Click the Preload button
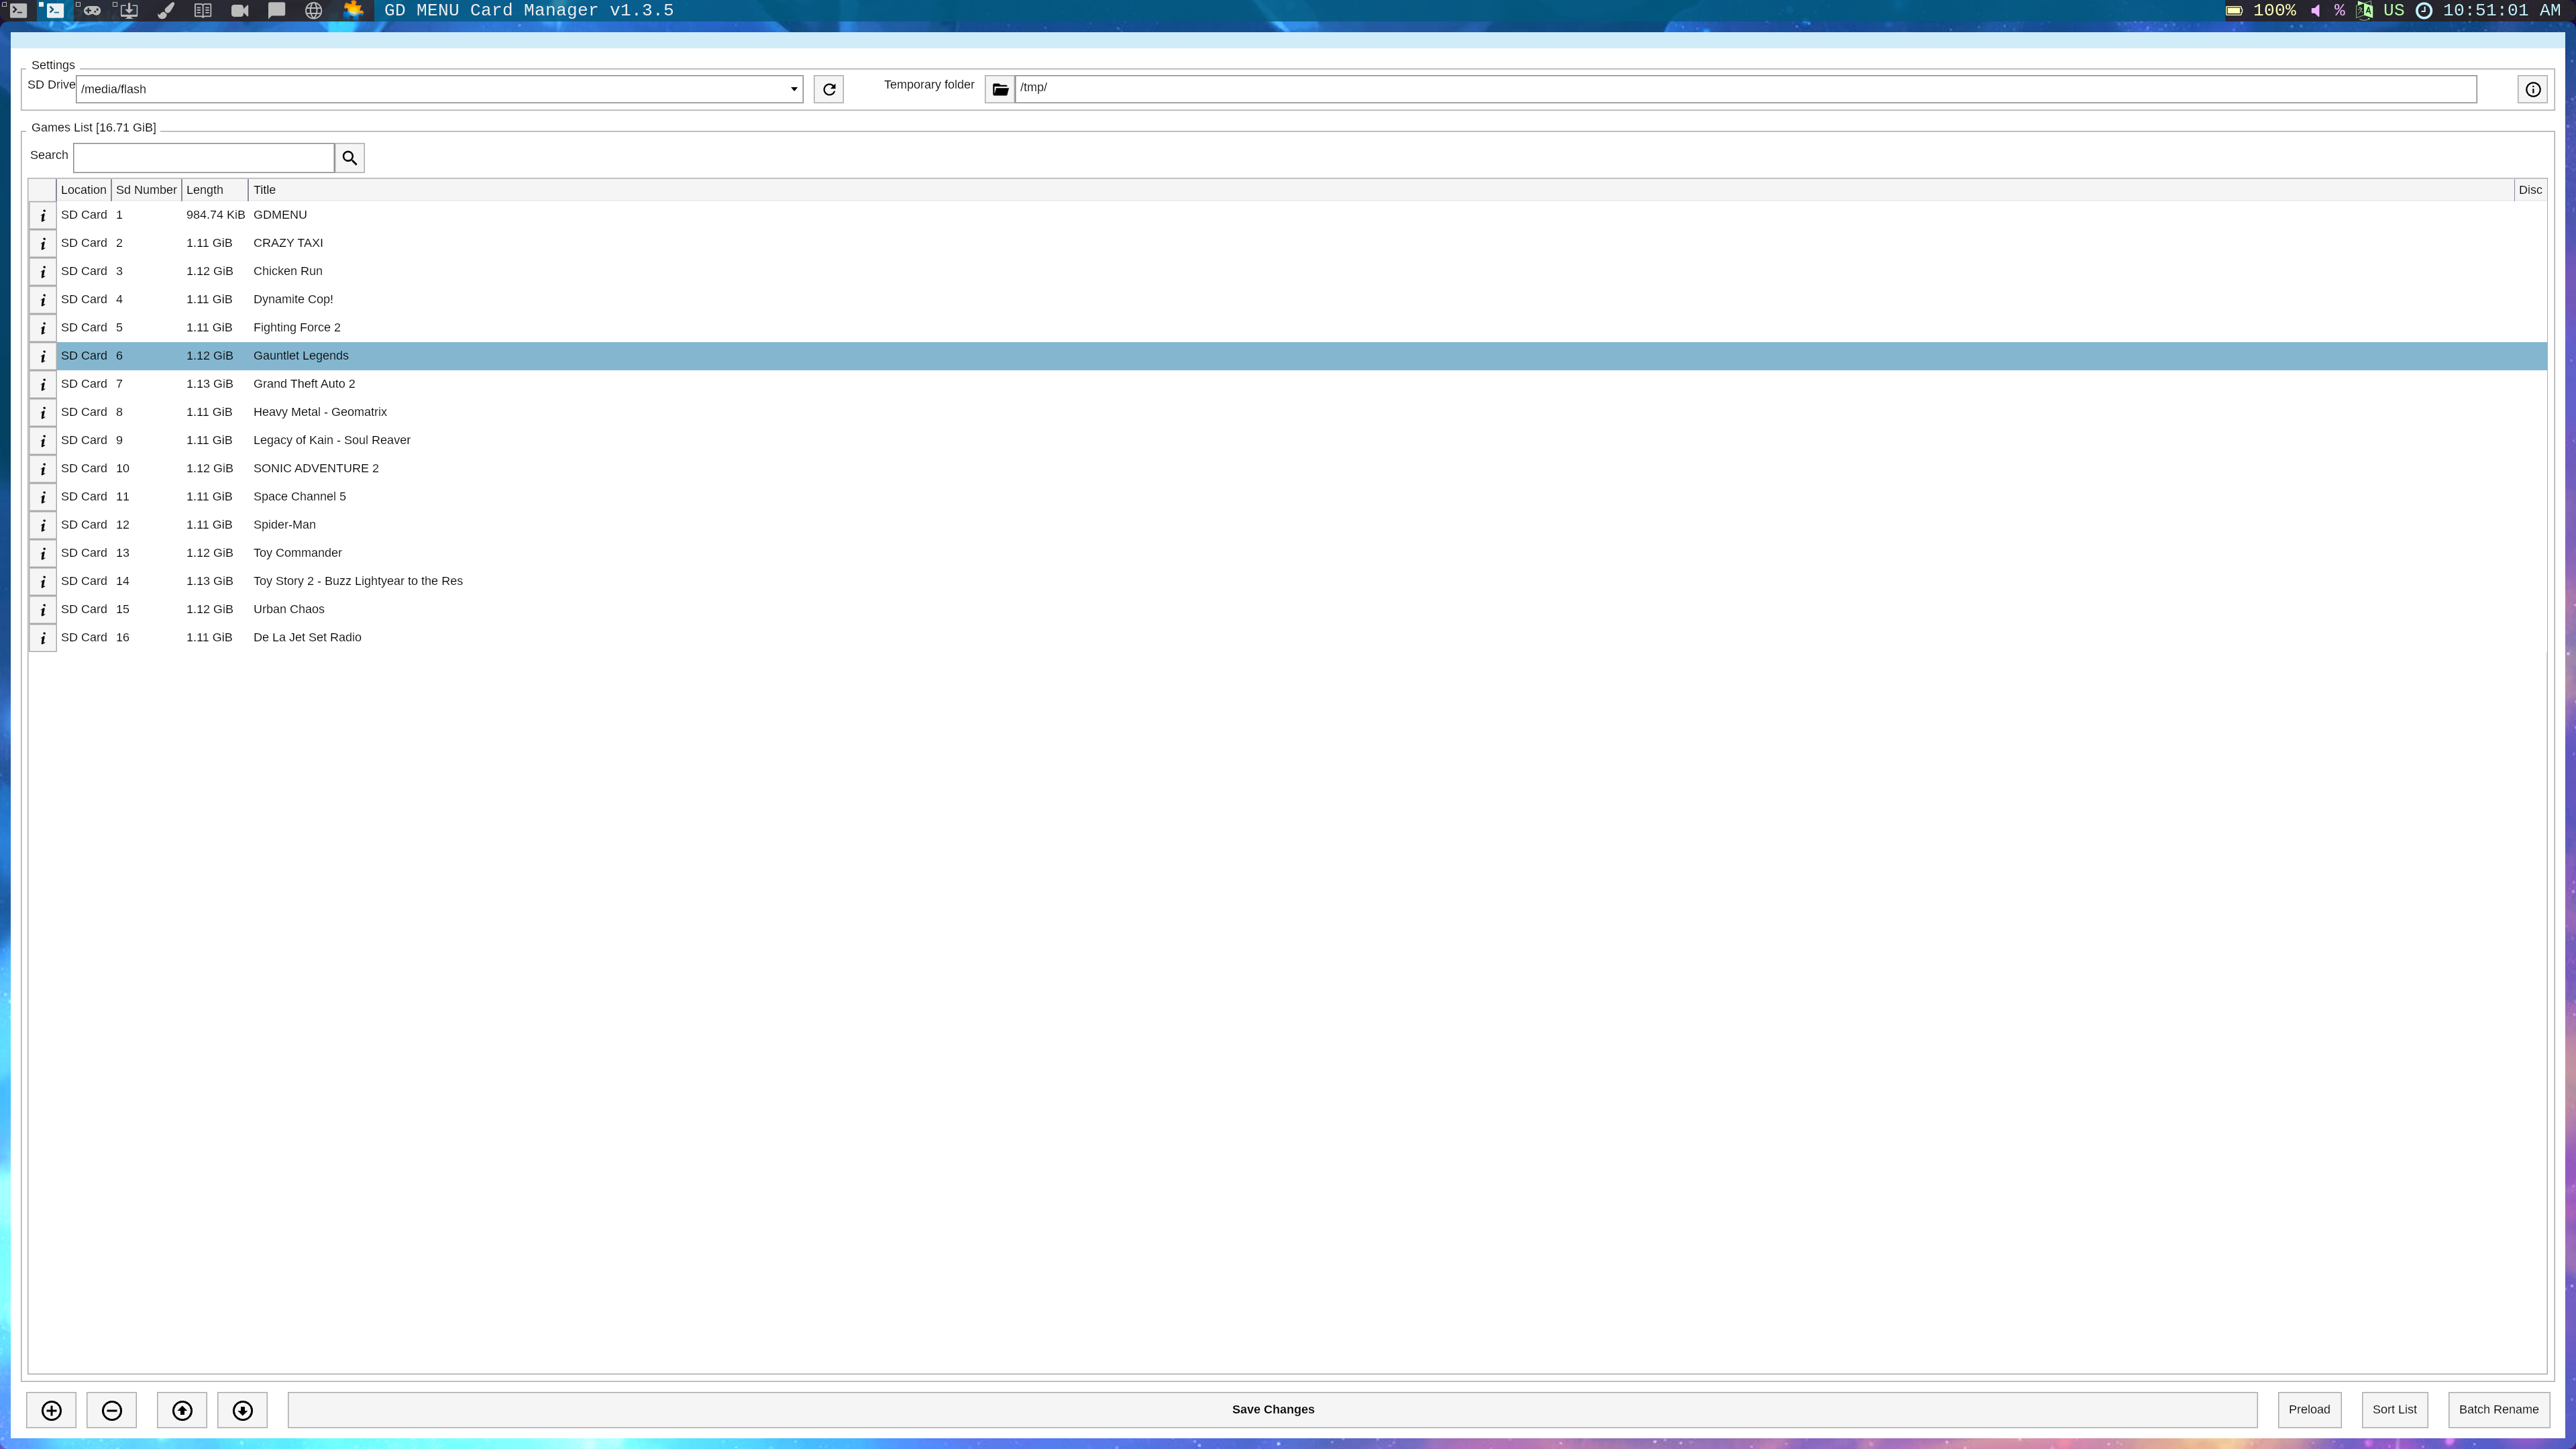Screen dimensions: 2576x1449 [2309, 1410]
